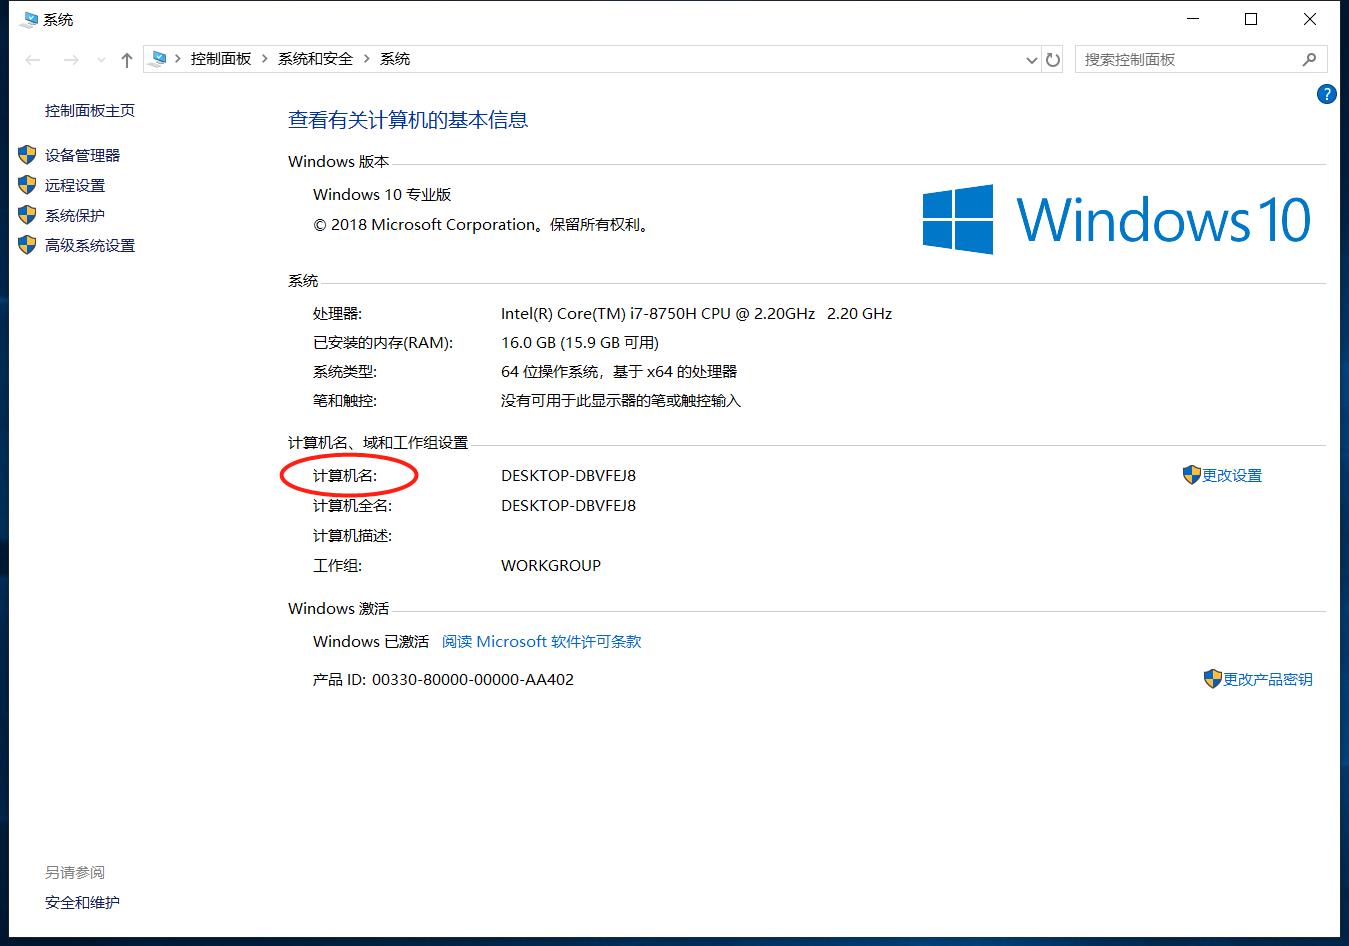The height and width of the screenshot is (946, 1349).
Task: Open 高级系统设置 link
Action: pyautogui.click(x=90, y=246)
